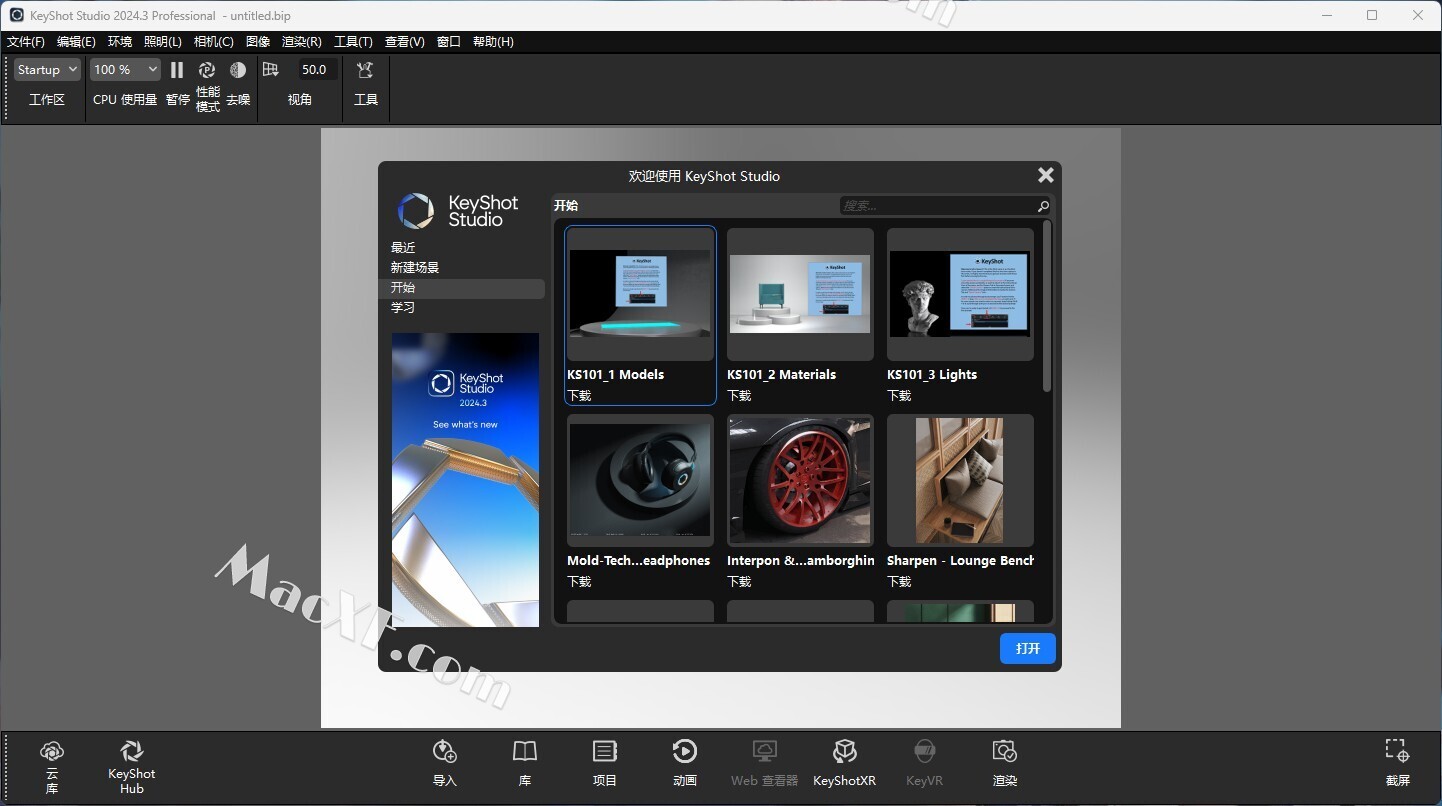The height and width of the screenshot is (806, 1442).
Task: Click the search magnifier icon in welcome dialog
Action: click(x=1043, y=206)
